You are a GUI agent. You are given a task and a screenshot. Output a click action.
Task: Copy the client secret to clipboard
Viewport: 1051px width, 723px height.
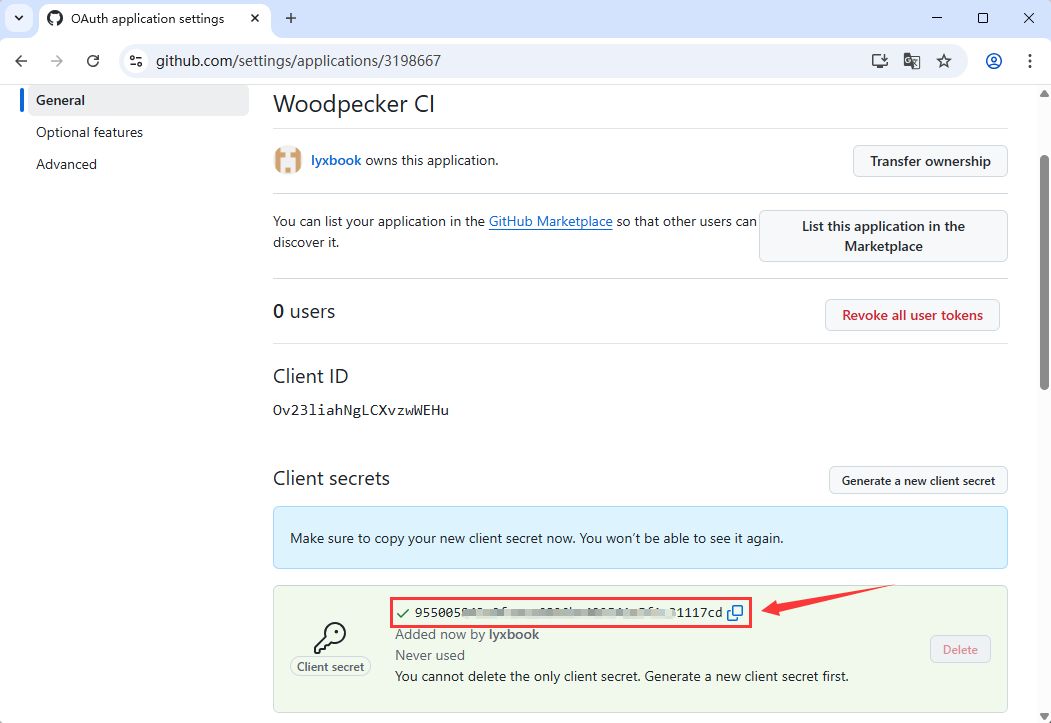tap(735, 612)
